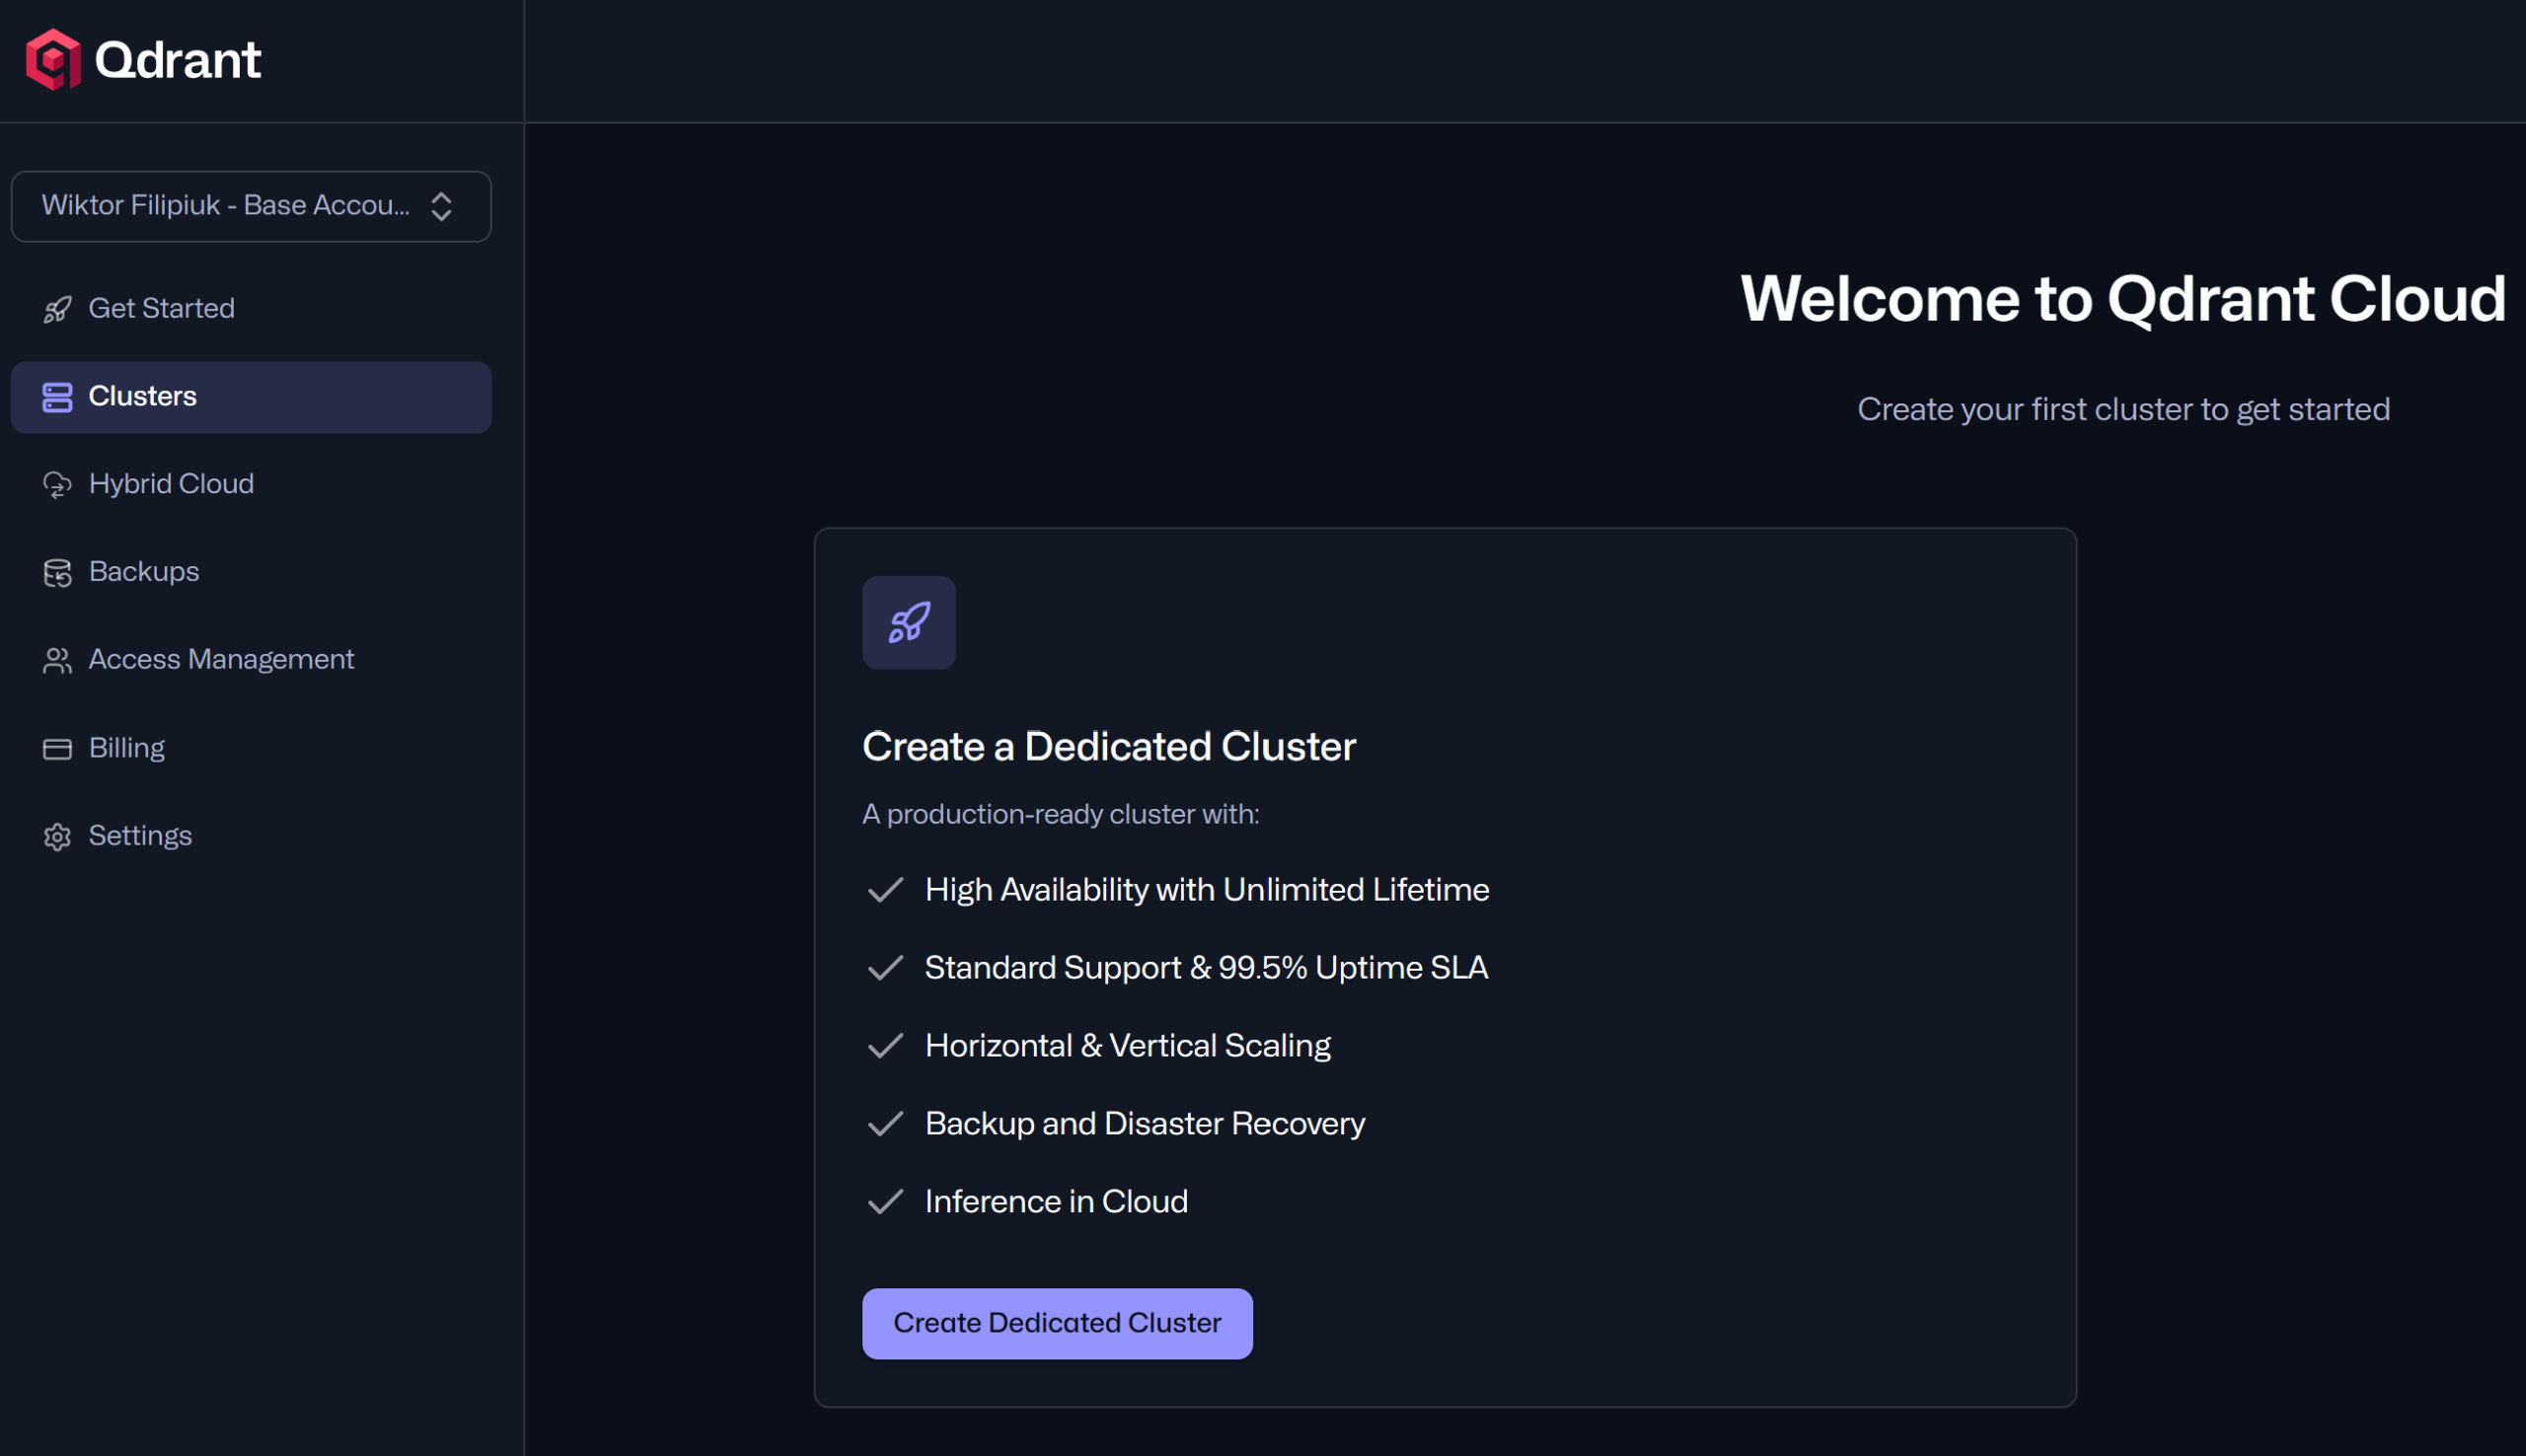Navigate to Access Management
Image resolution: width=2526 pixels, height=1456 pixels.
tap(251, 660)
